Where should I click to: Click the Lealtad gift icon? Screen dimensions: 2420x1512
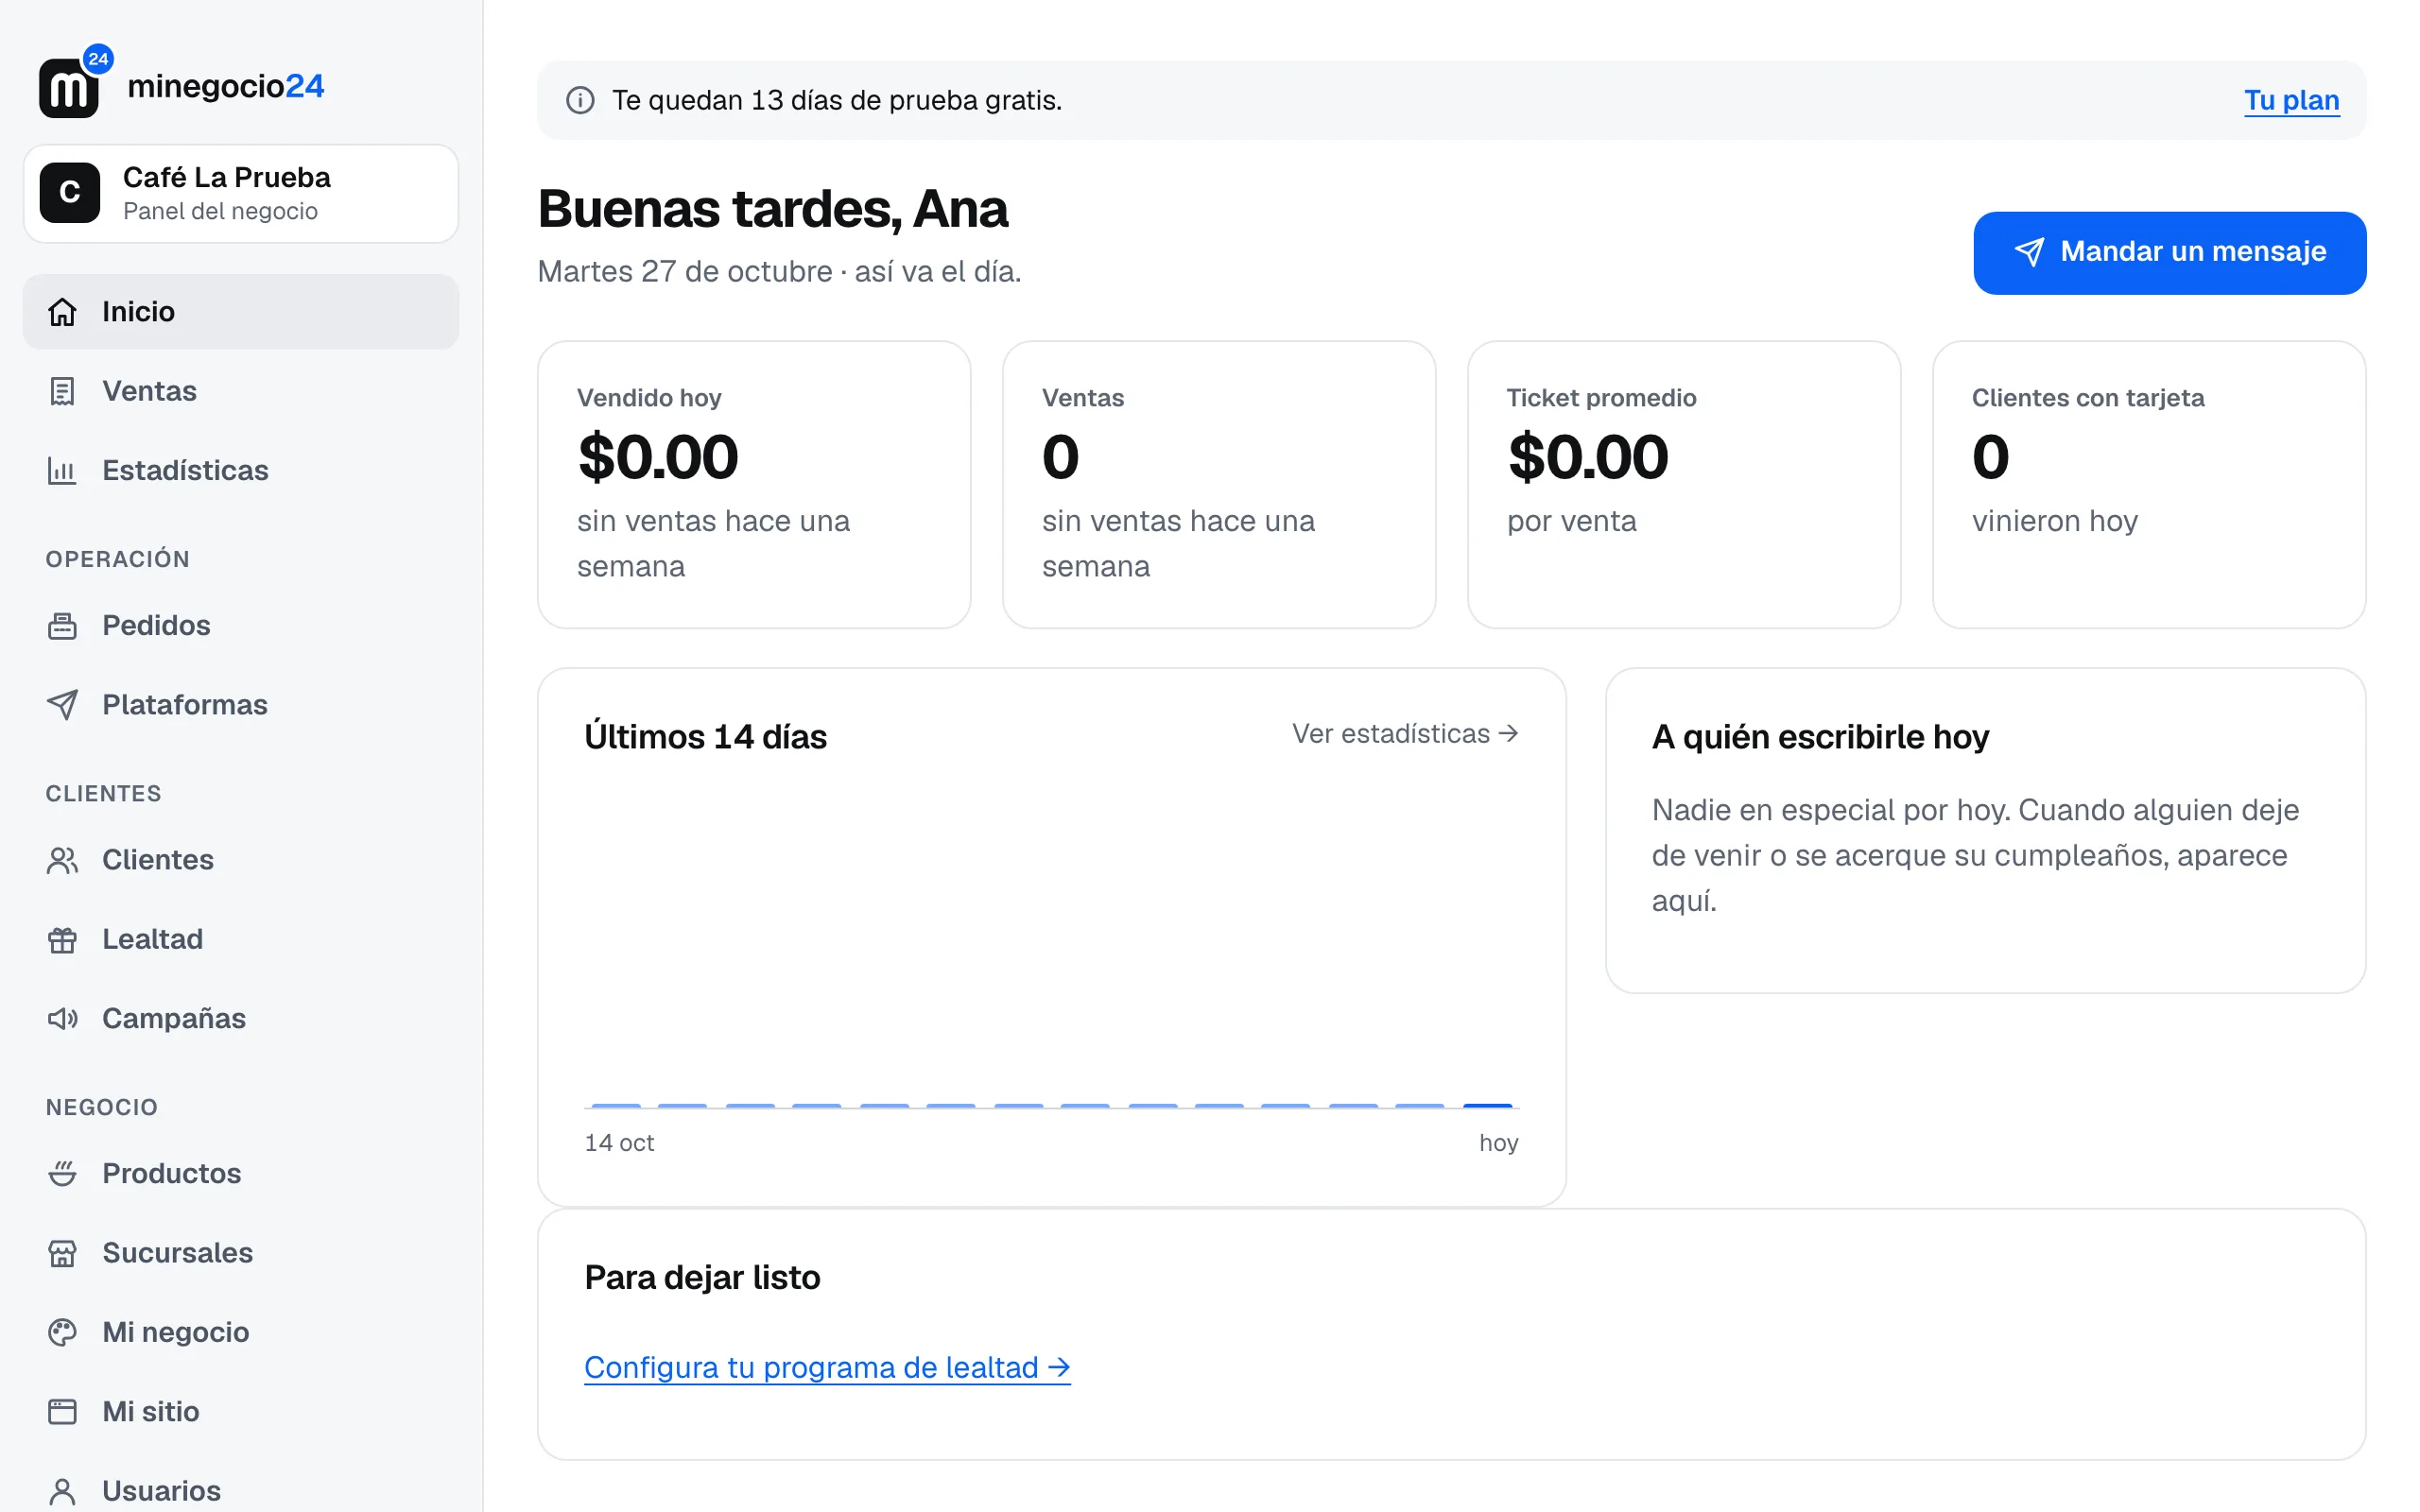62,940
